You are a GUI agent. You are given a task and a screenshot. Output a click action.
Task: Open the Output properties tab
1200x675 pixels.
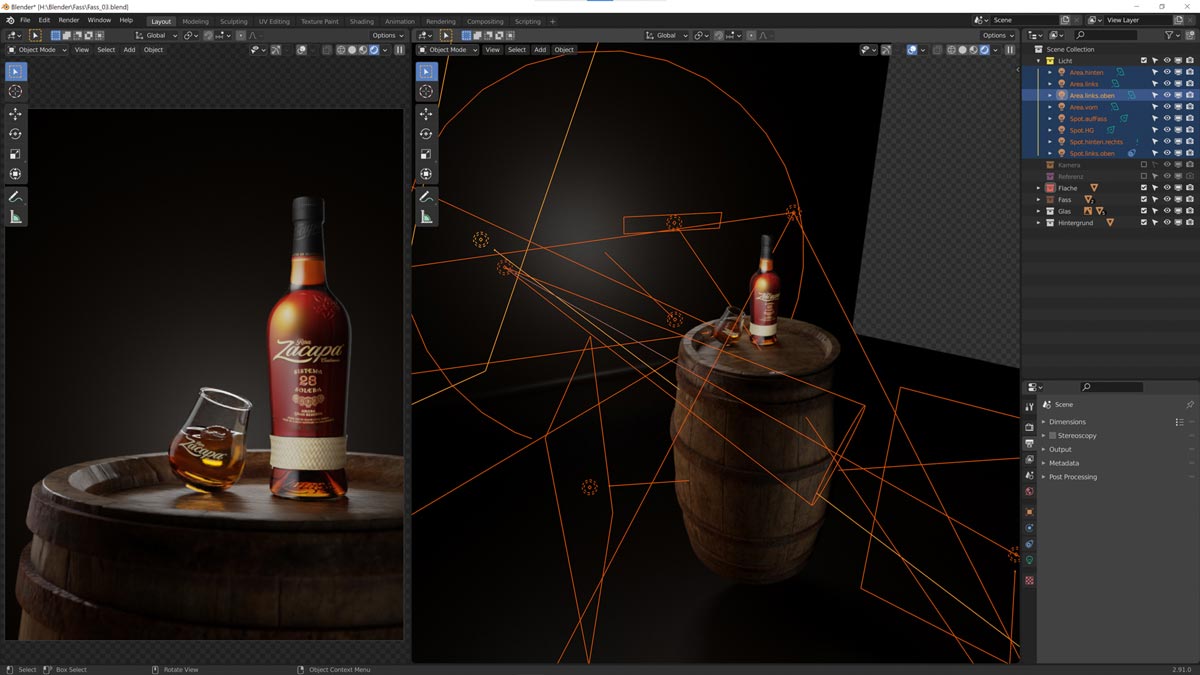(x=1029, y=443)
